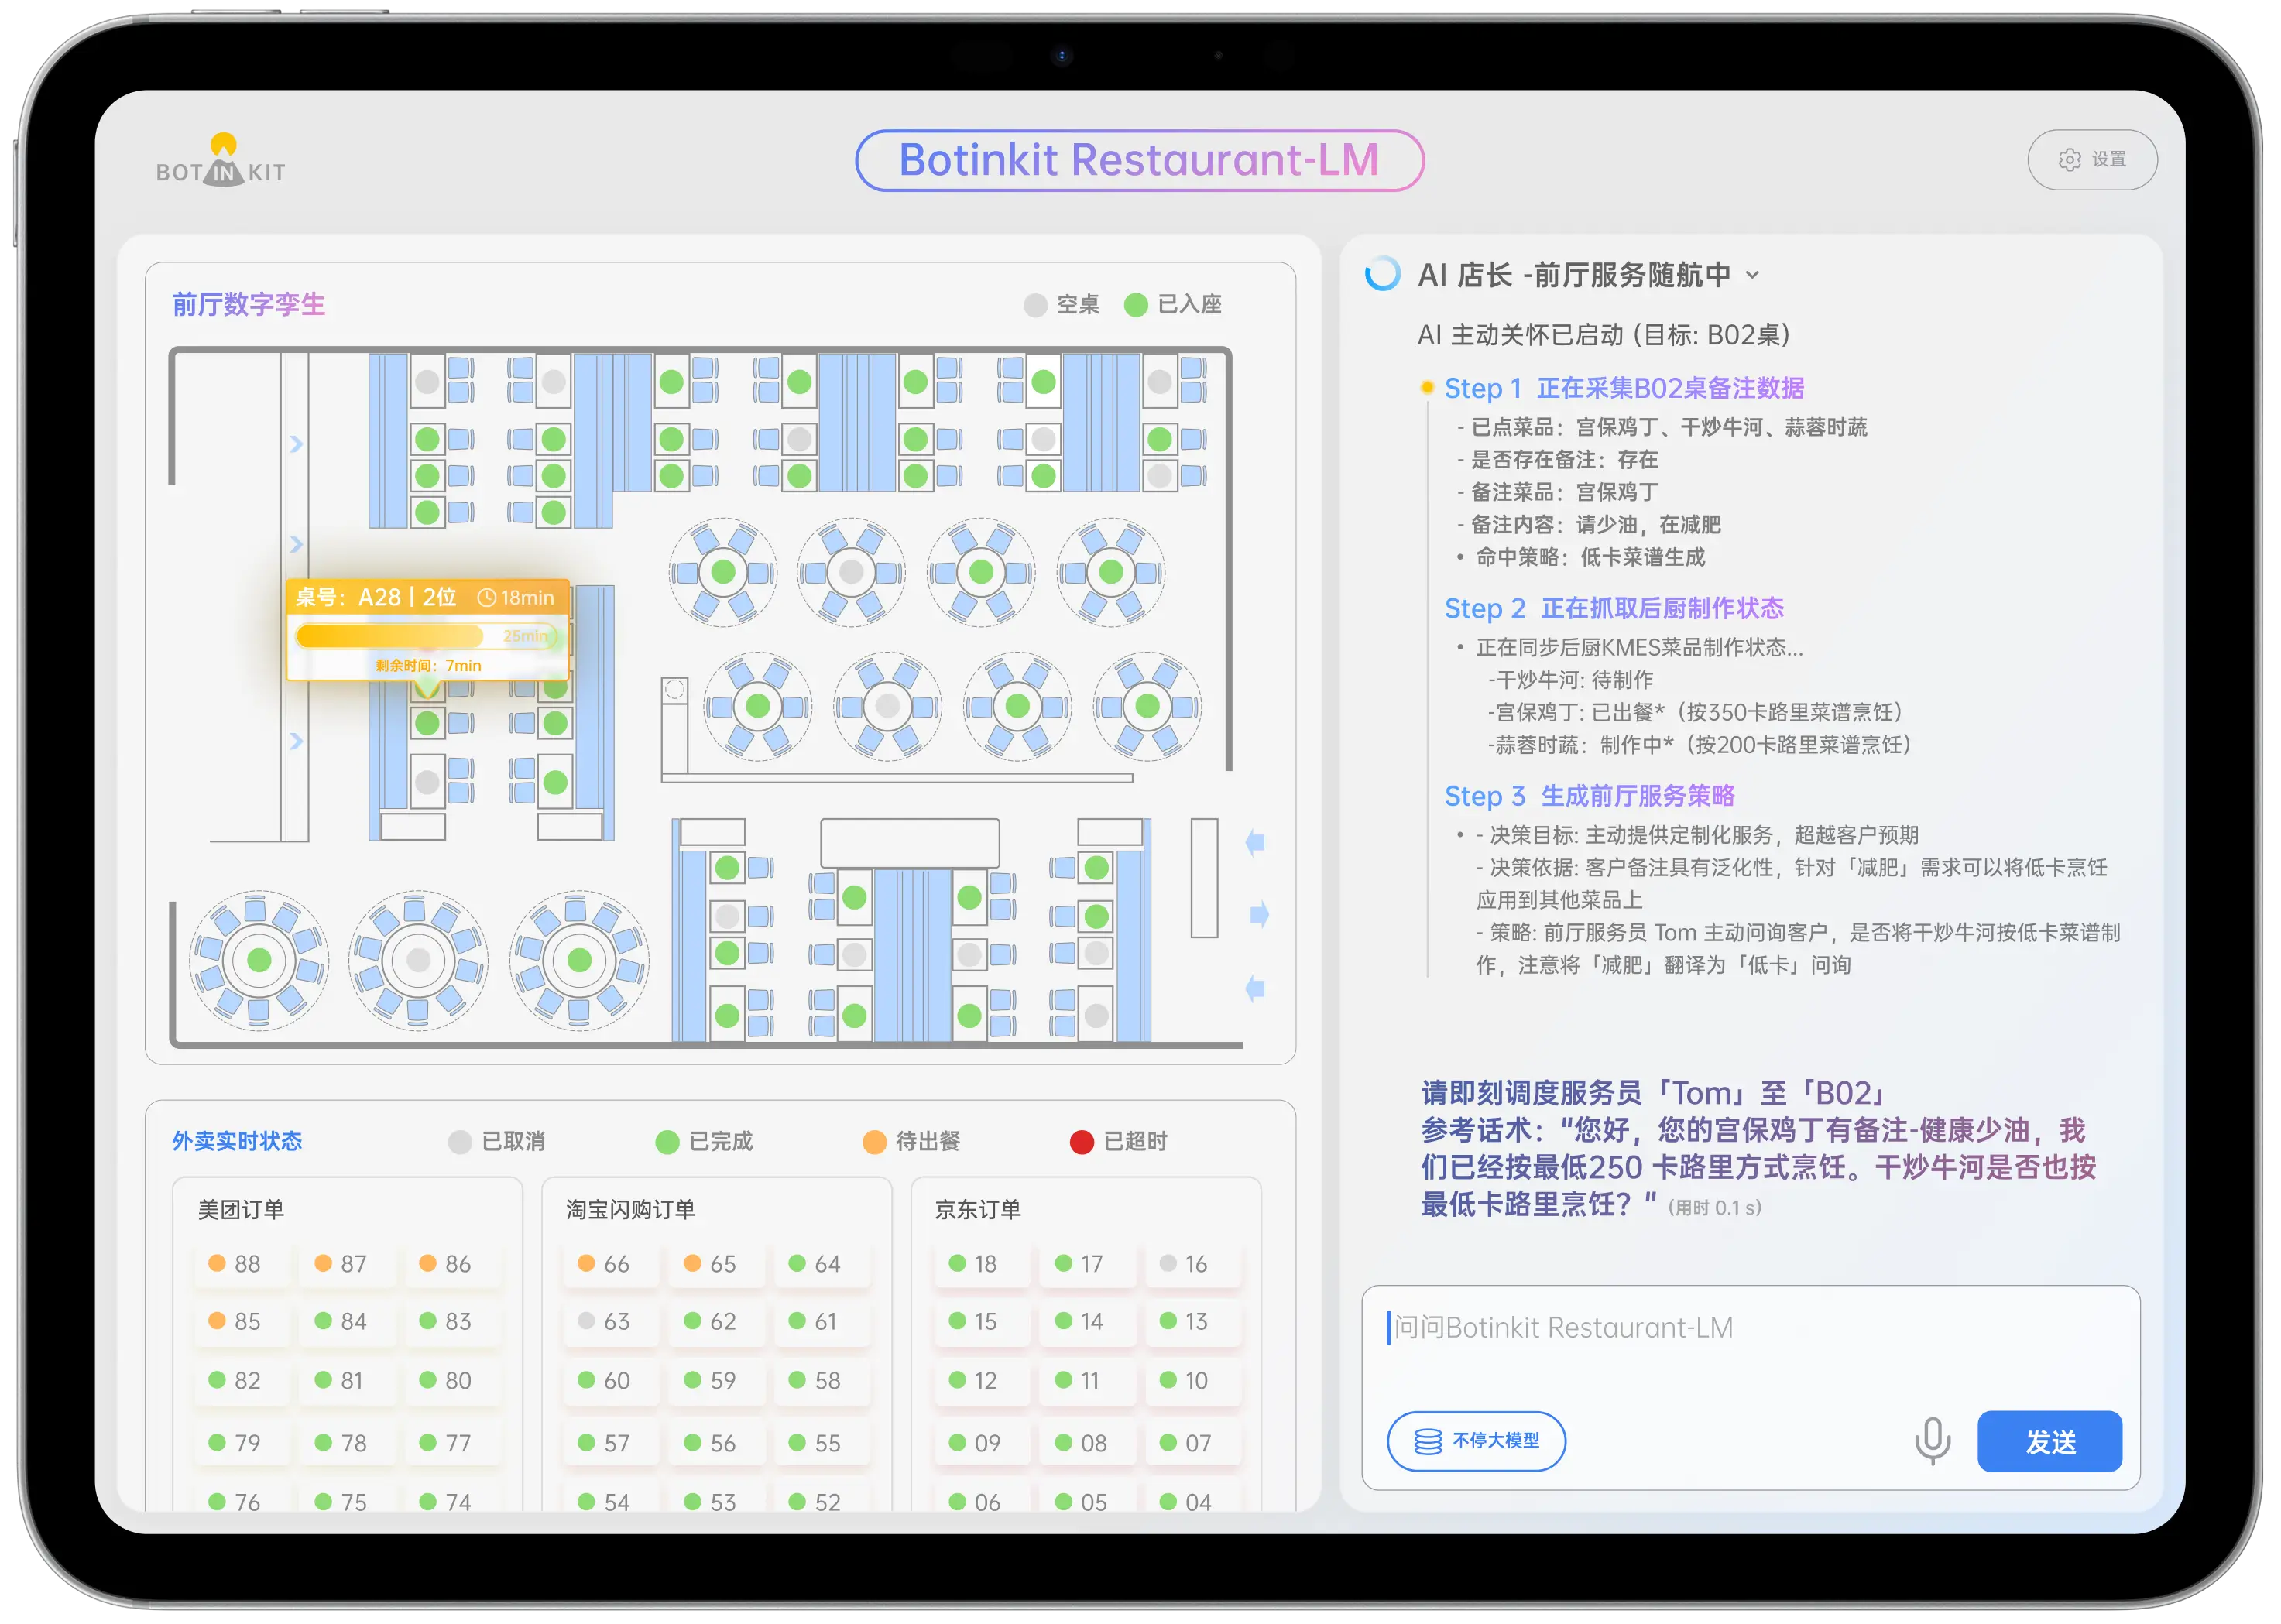
Task: Click AI 主动关怀已启动 status line
Action: 1603,335
